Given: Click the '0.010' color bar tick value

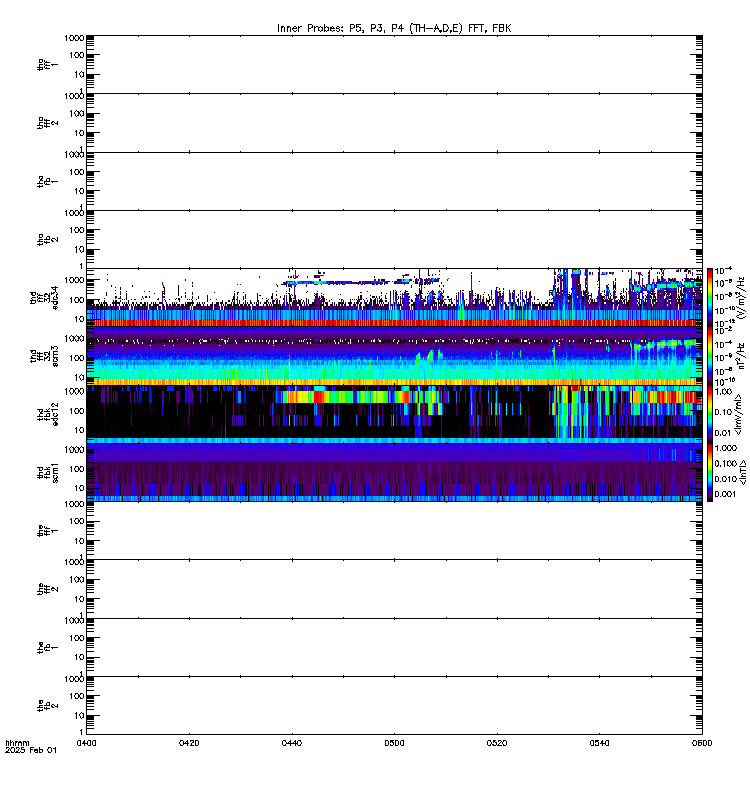Looking at the screenshot, I should tap(726, 479).
